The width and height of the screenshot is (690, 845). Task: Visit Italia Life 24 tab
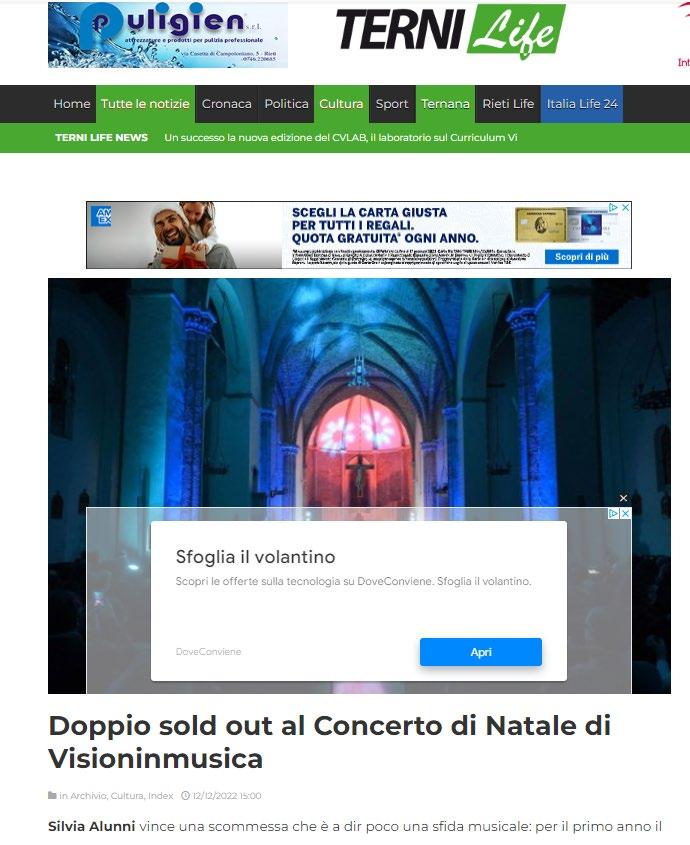[x=582, y=104]
